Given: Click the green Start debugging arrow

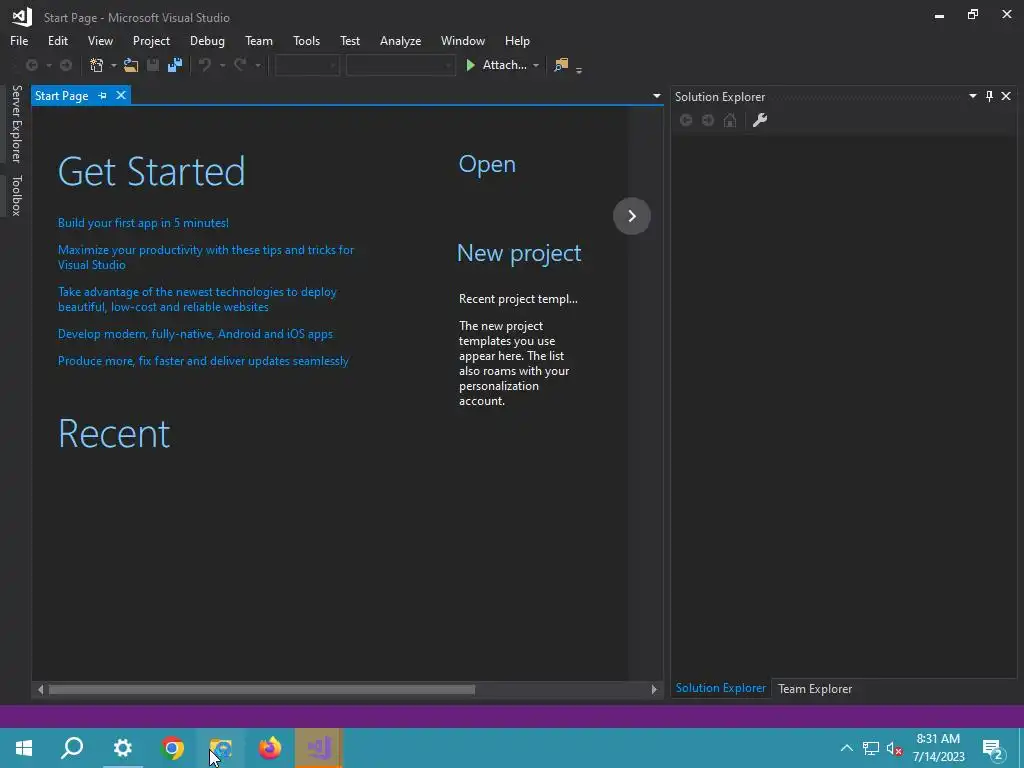Looking at the screenshot, I should (x=470, y=65).
